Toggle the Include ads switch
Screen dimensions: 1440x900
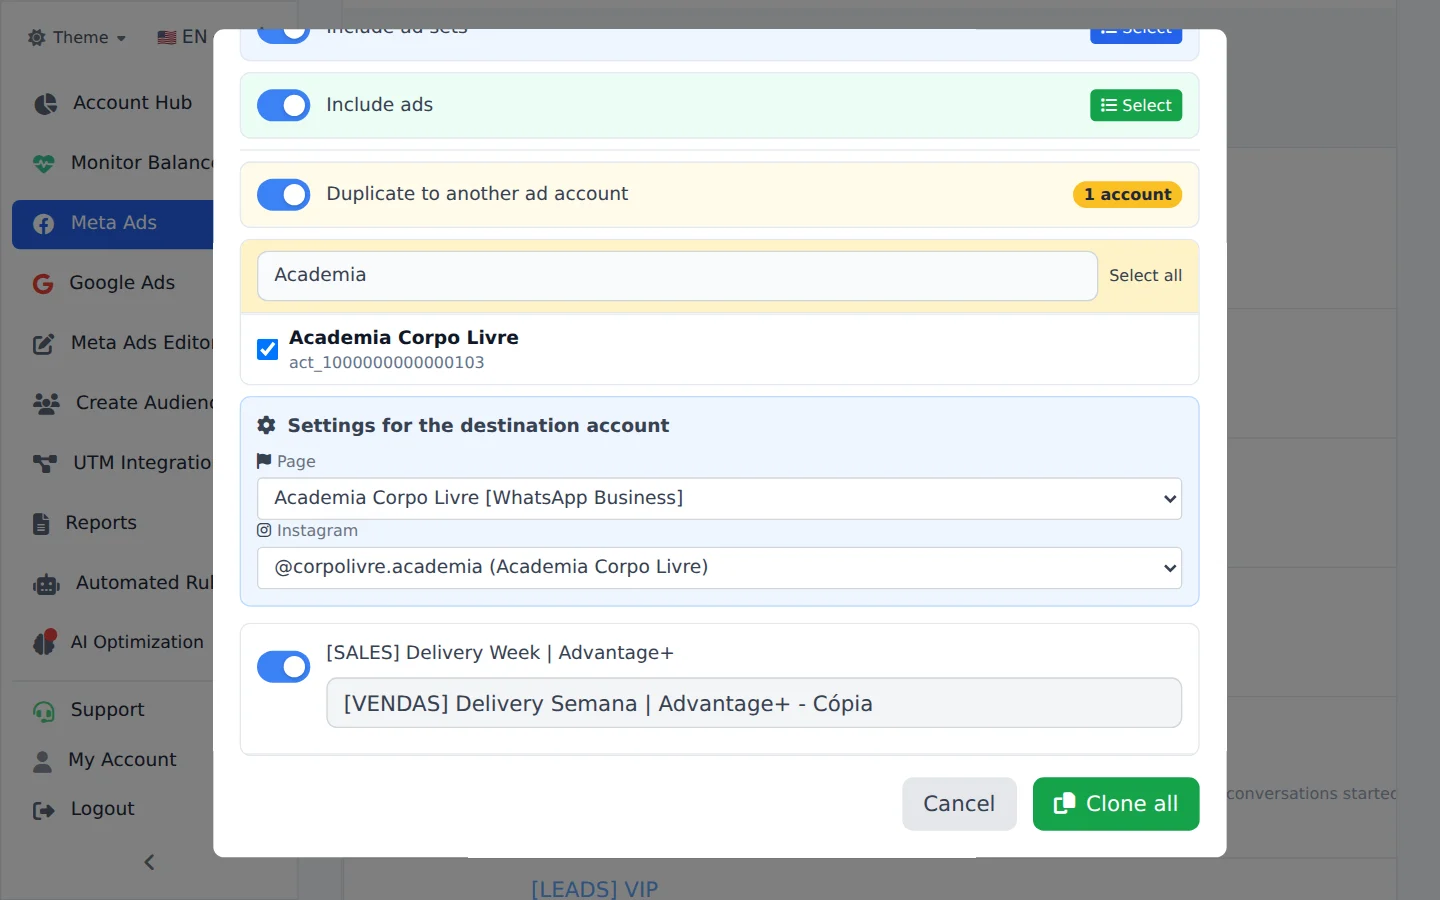pyautogui.click(x=284, y=105)
